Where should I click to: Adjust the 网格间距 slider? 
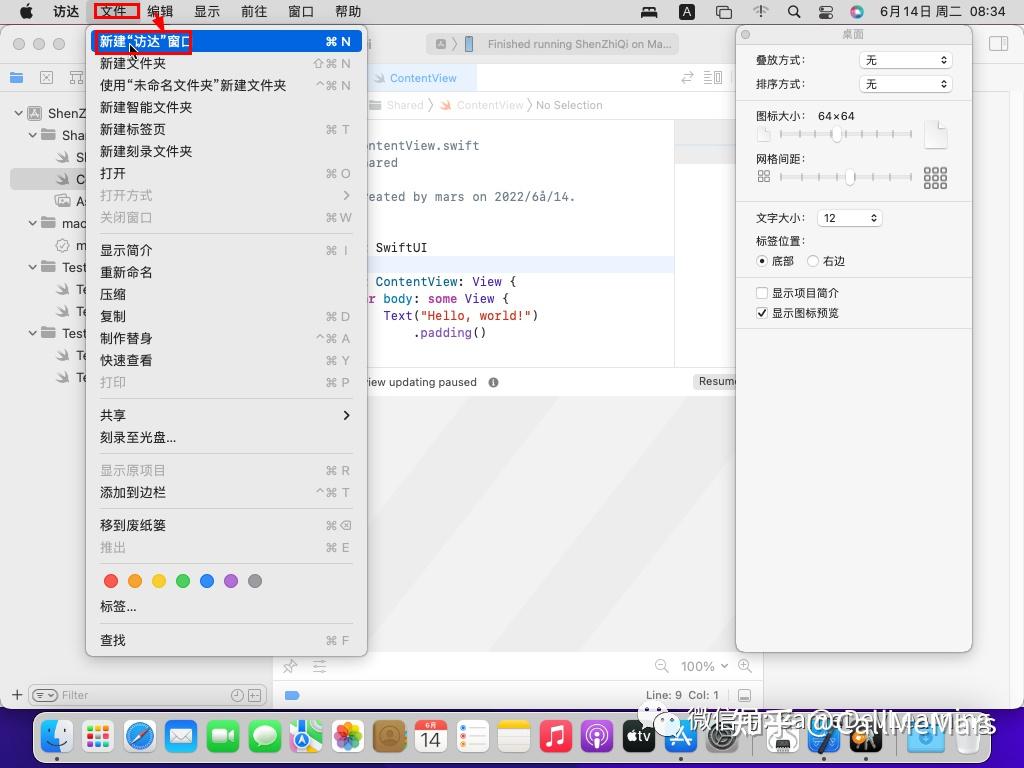(846, 177)
